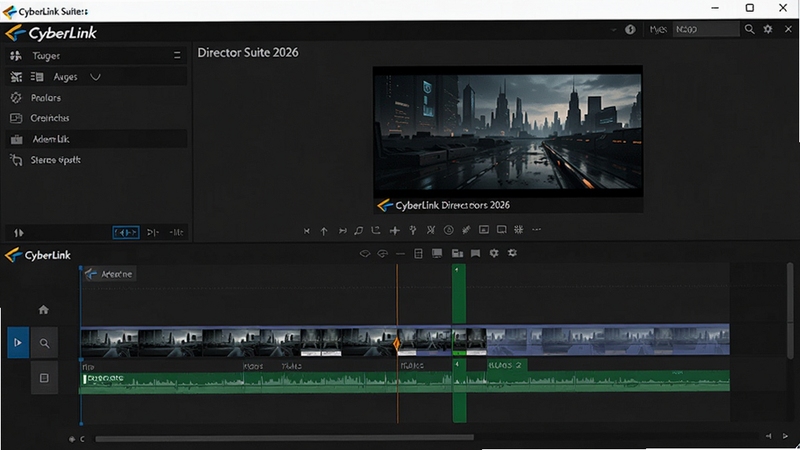Click the screen monitor icon in timeline toolbar
The image size is (800, 450).
437,254
